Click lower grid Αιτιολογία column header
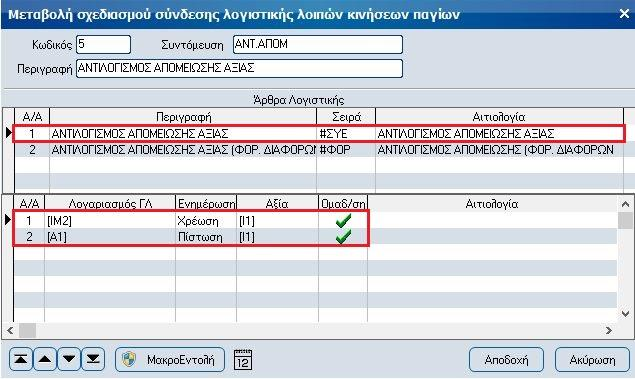 coord(492,203)
